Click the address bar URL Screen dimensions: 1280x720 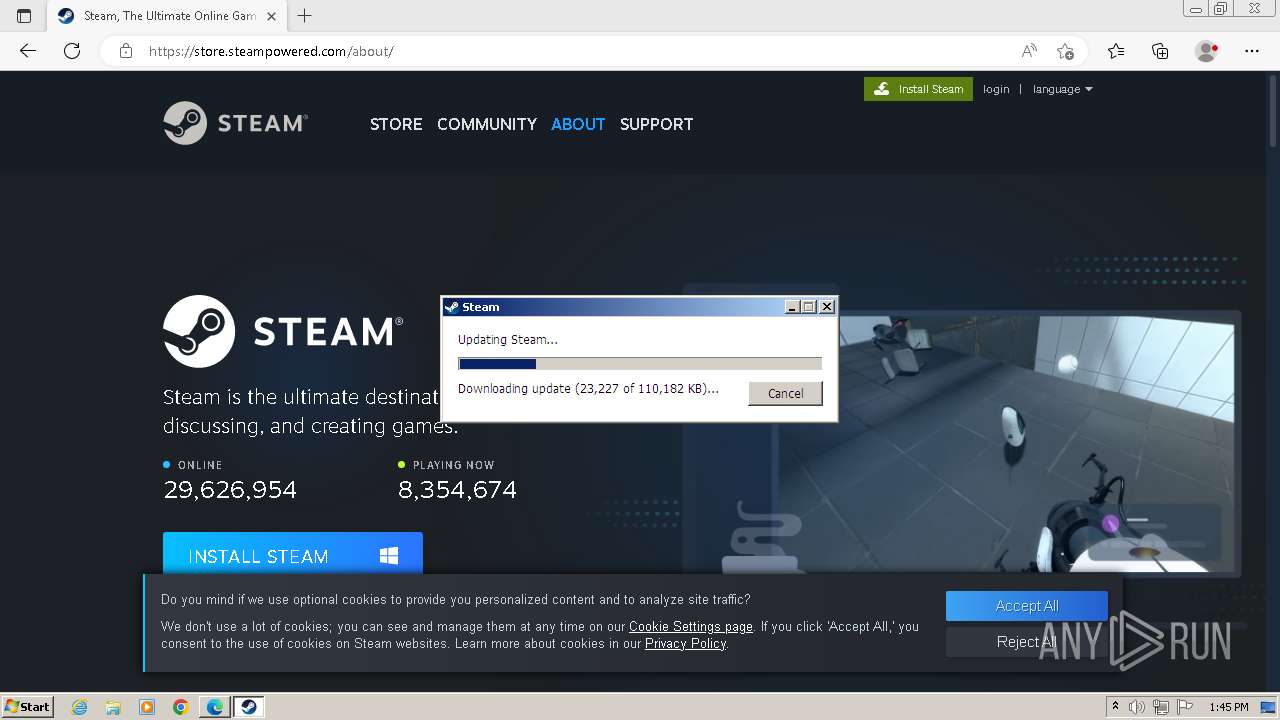(x=271, y=51)
